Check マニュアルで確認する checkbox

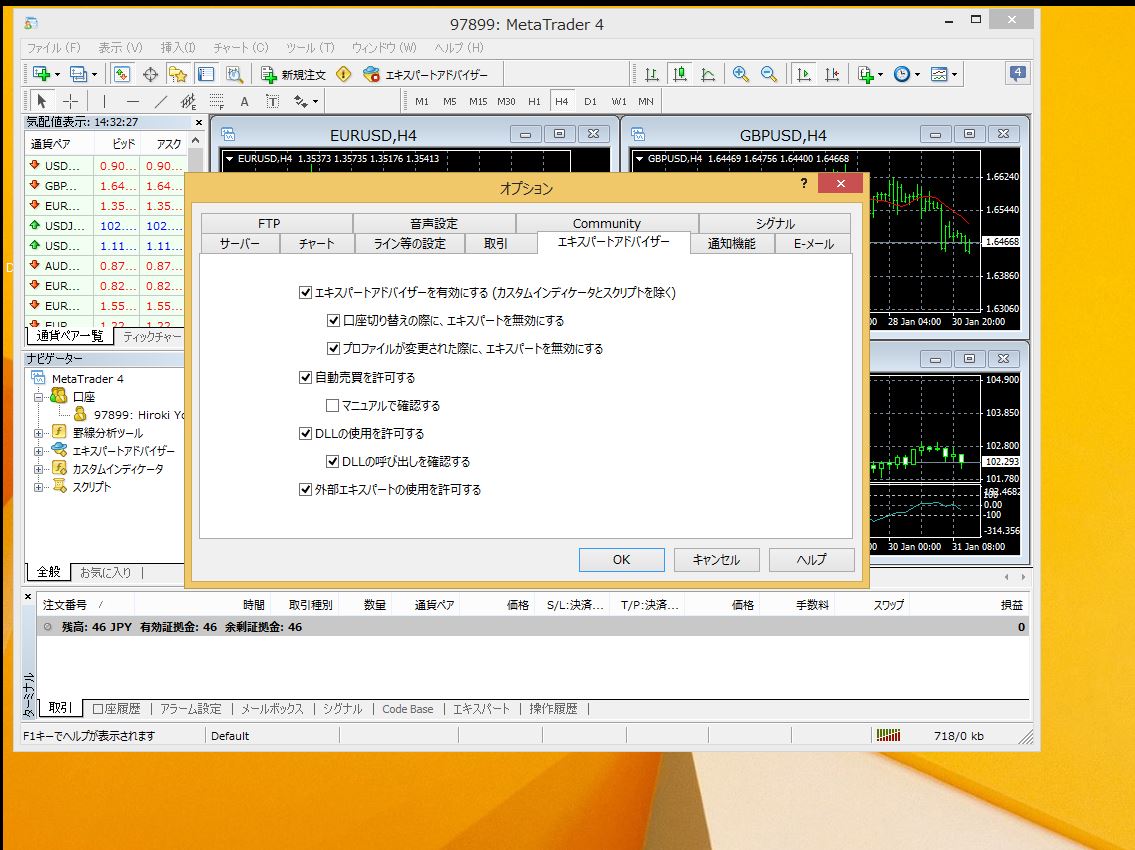pyautogui.click(x=333, y=405)
